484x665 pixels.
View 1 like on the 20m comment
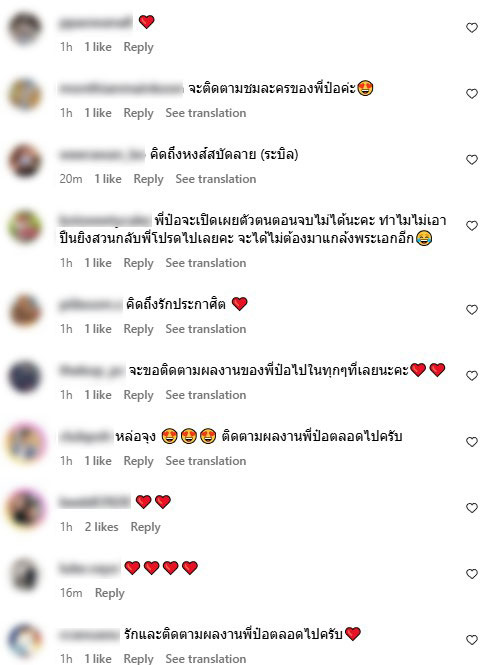click(108, 179)
